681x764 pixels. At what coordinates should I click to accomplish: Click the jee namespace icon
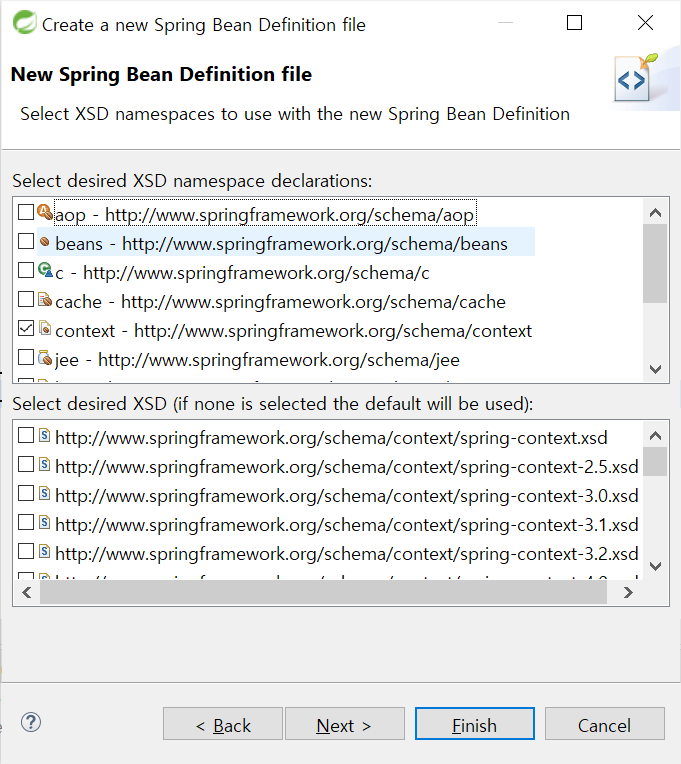[45, 357]
